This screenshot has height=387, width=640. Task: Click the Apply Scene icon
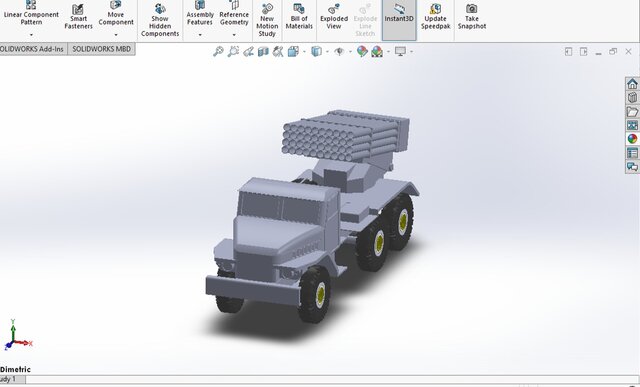[377, 51]
